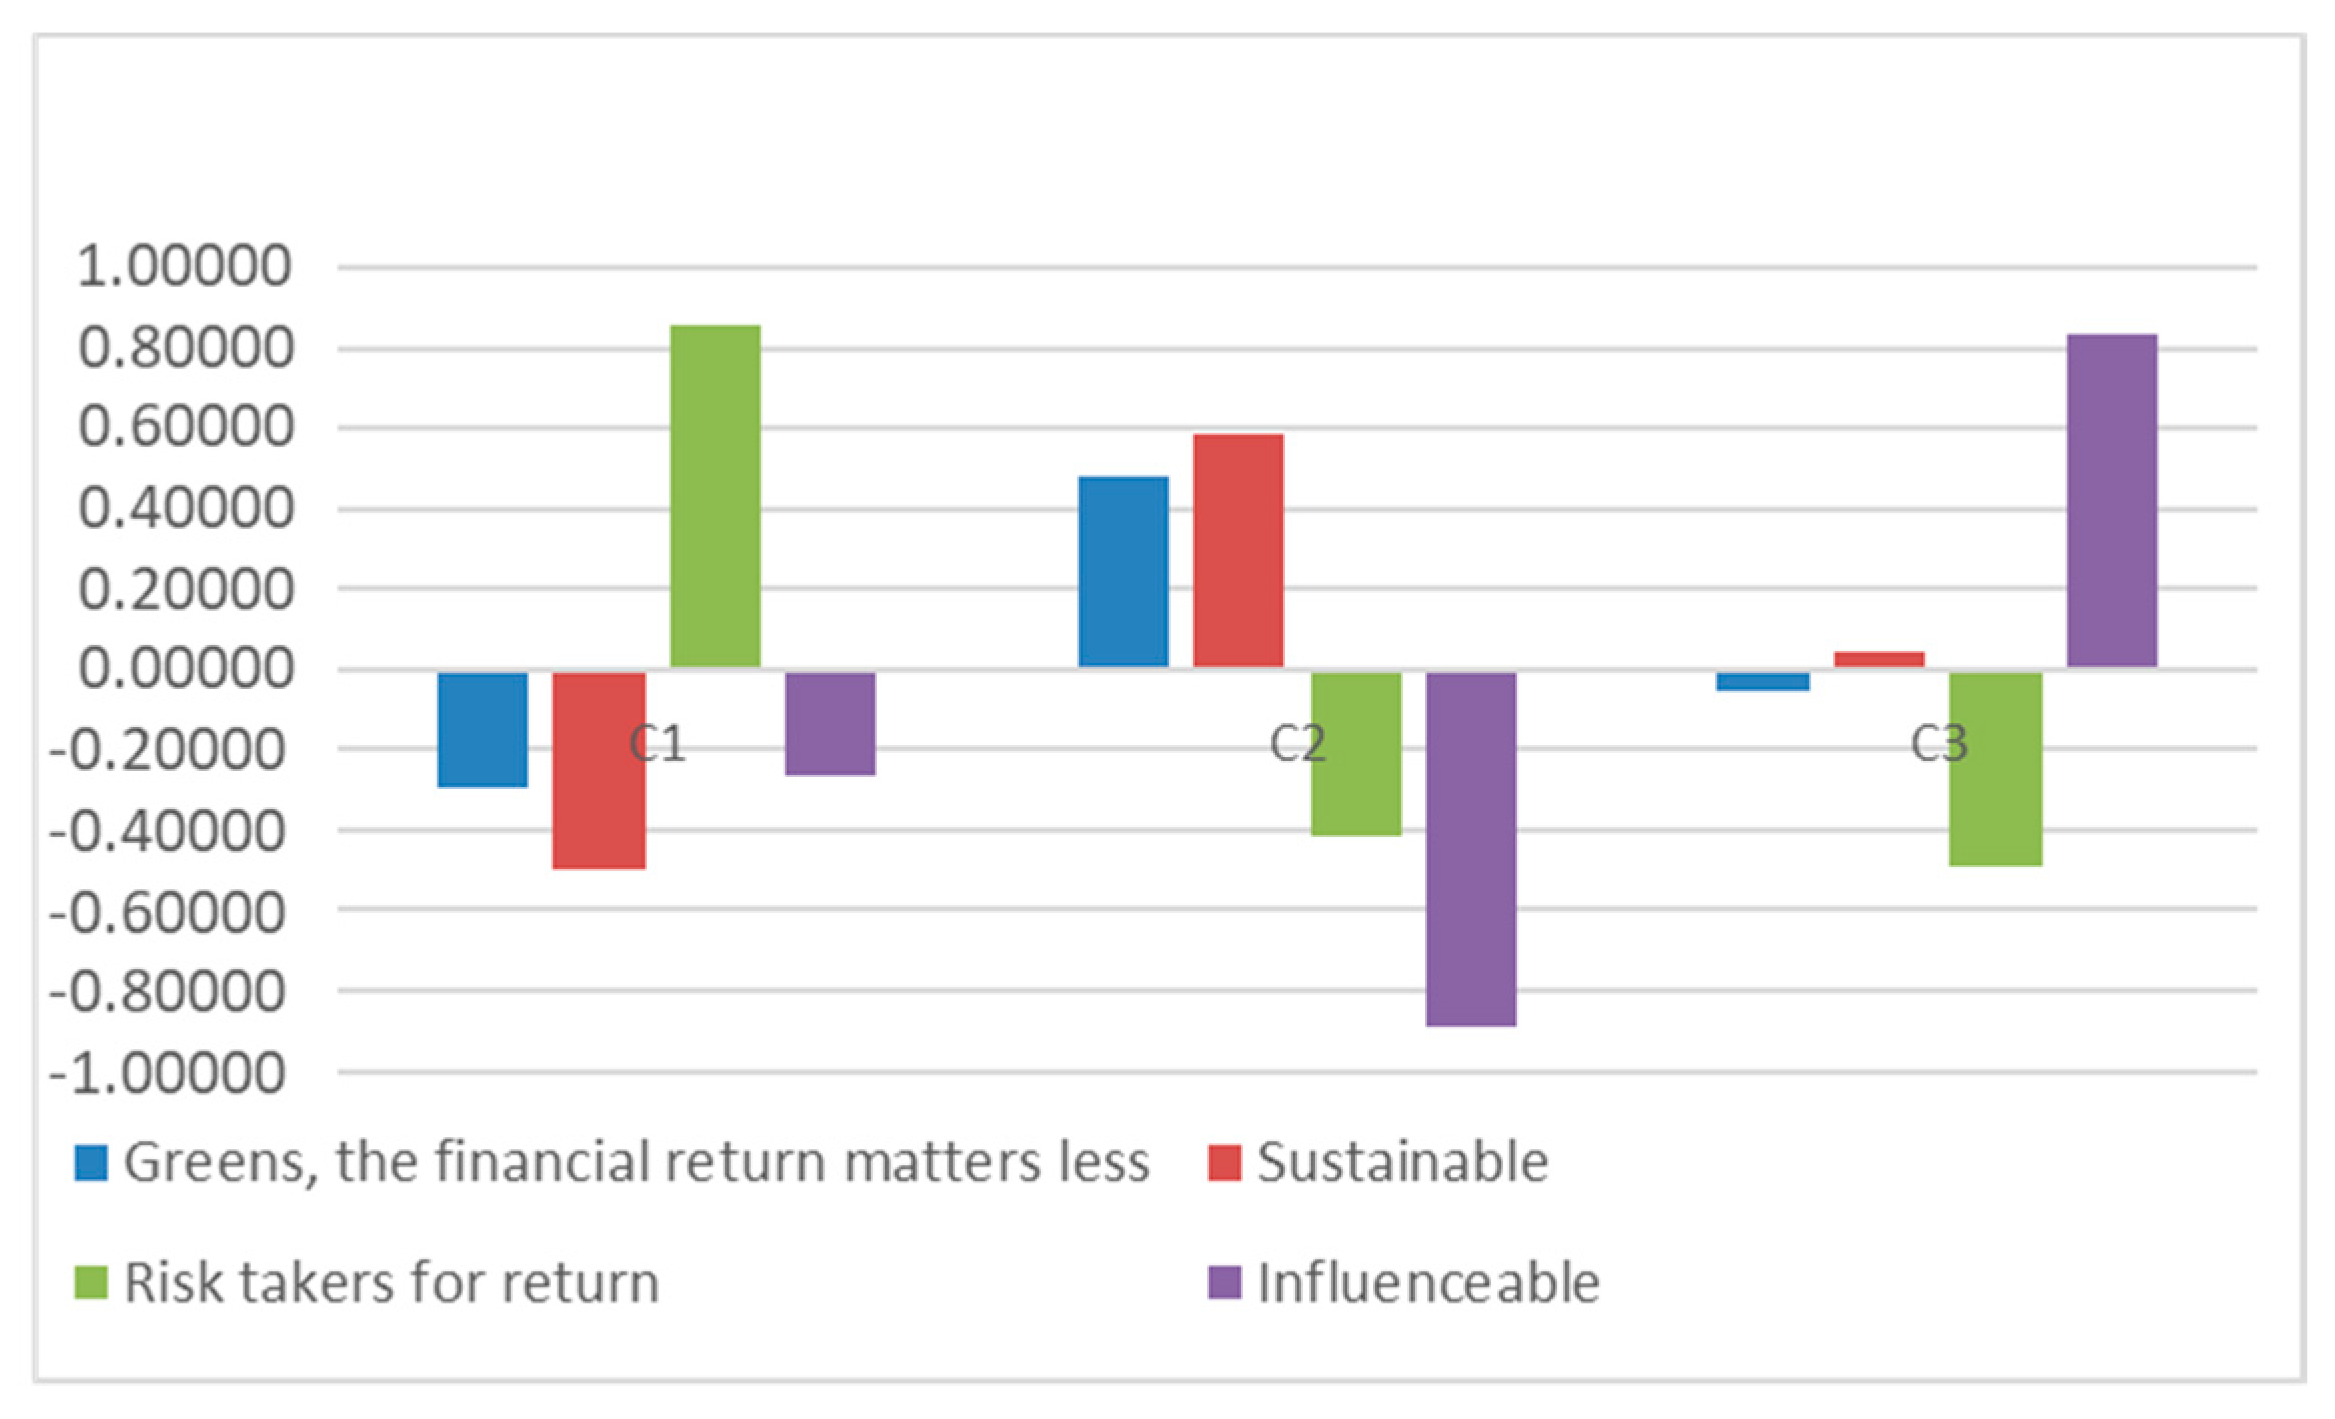Select the 'Influenceable' legend label
This screenshot has width=2335, height=1419.
[1428, 1283]
